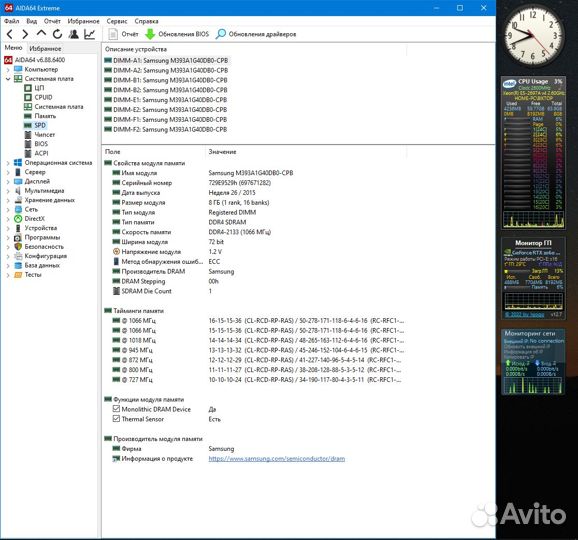Select AIDA64 v6.88.6400 root node
Viewport: 578px width, 540px height.
coord(35,60)
